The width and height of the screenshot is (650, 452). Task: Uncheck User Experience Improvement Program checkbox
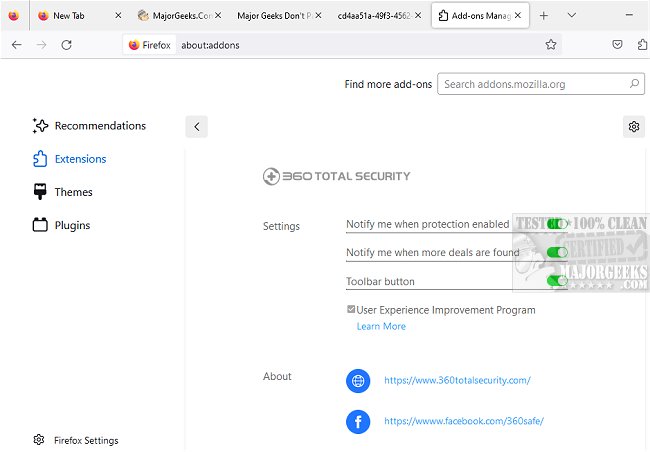(x=351, y=310)
